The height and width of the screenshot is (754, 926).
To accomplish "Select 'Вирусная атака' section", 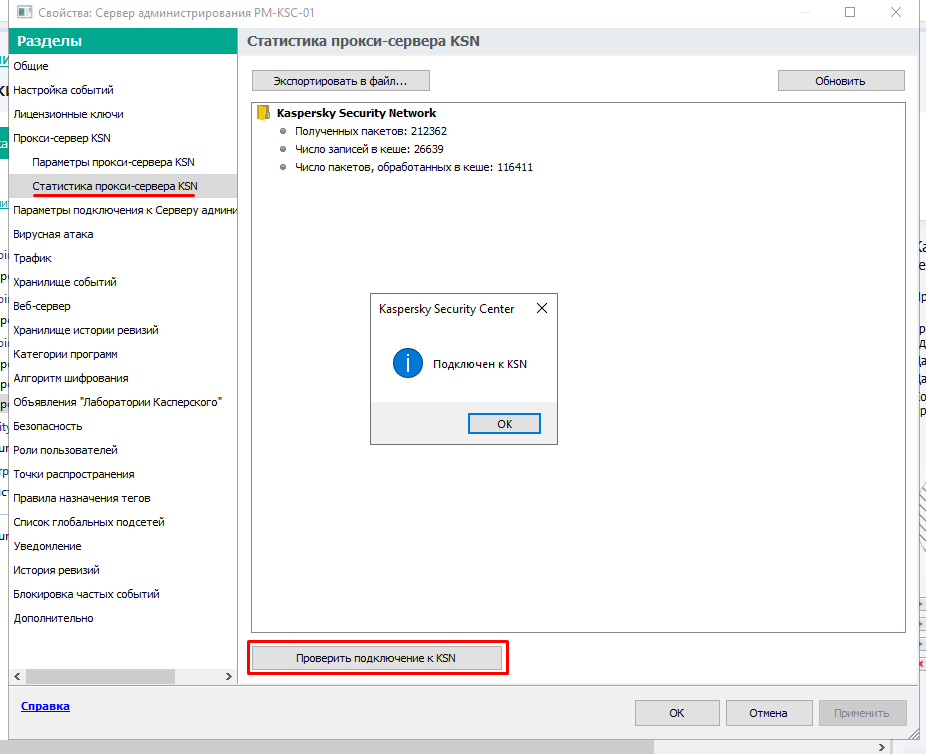I will pyautogui.click(x=123, y=234).
